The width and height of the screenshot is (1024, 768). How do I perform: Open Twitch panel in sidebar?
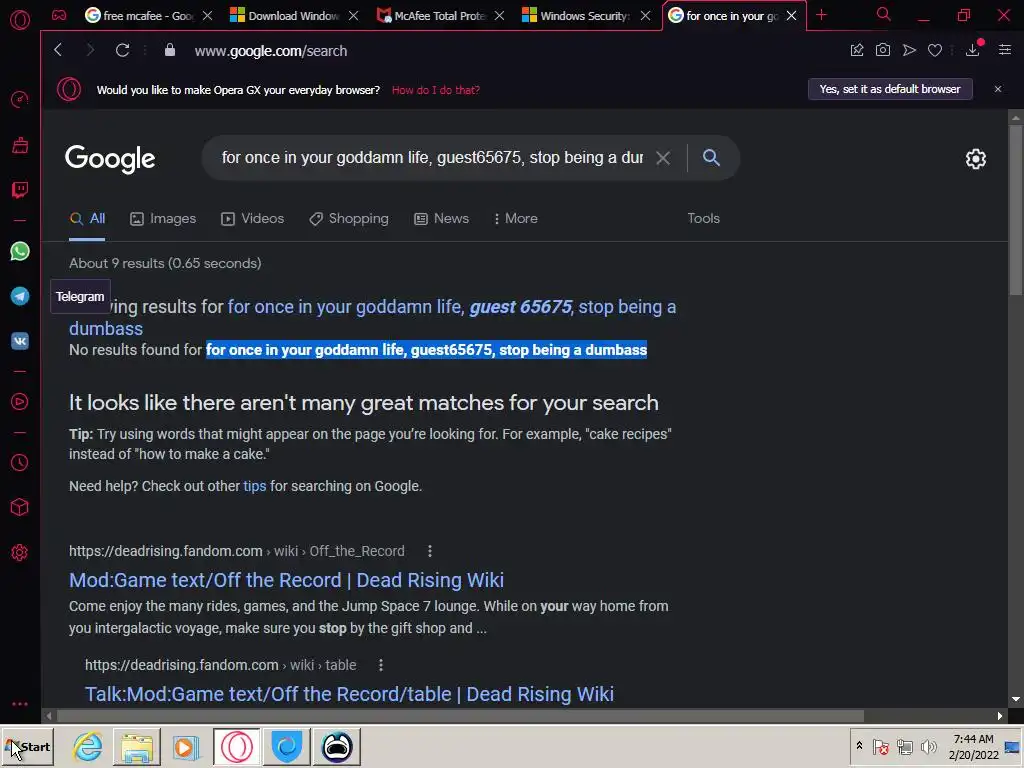coord(20,190)
